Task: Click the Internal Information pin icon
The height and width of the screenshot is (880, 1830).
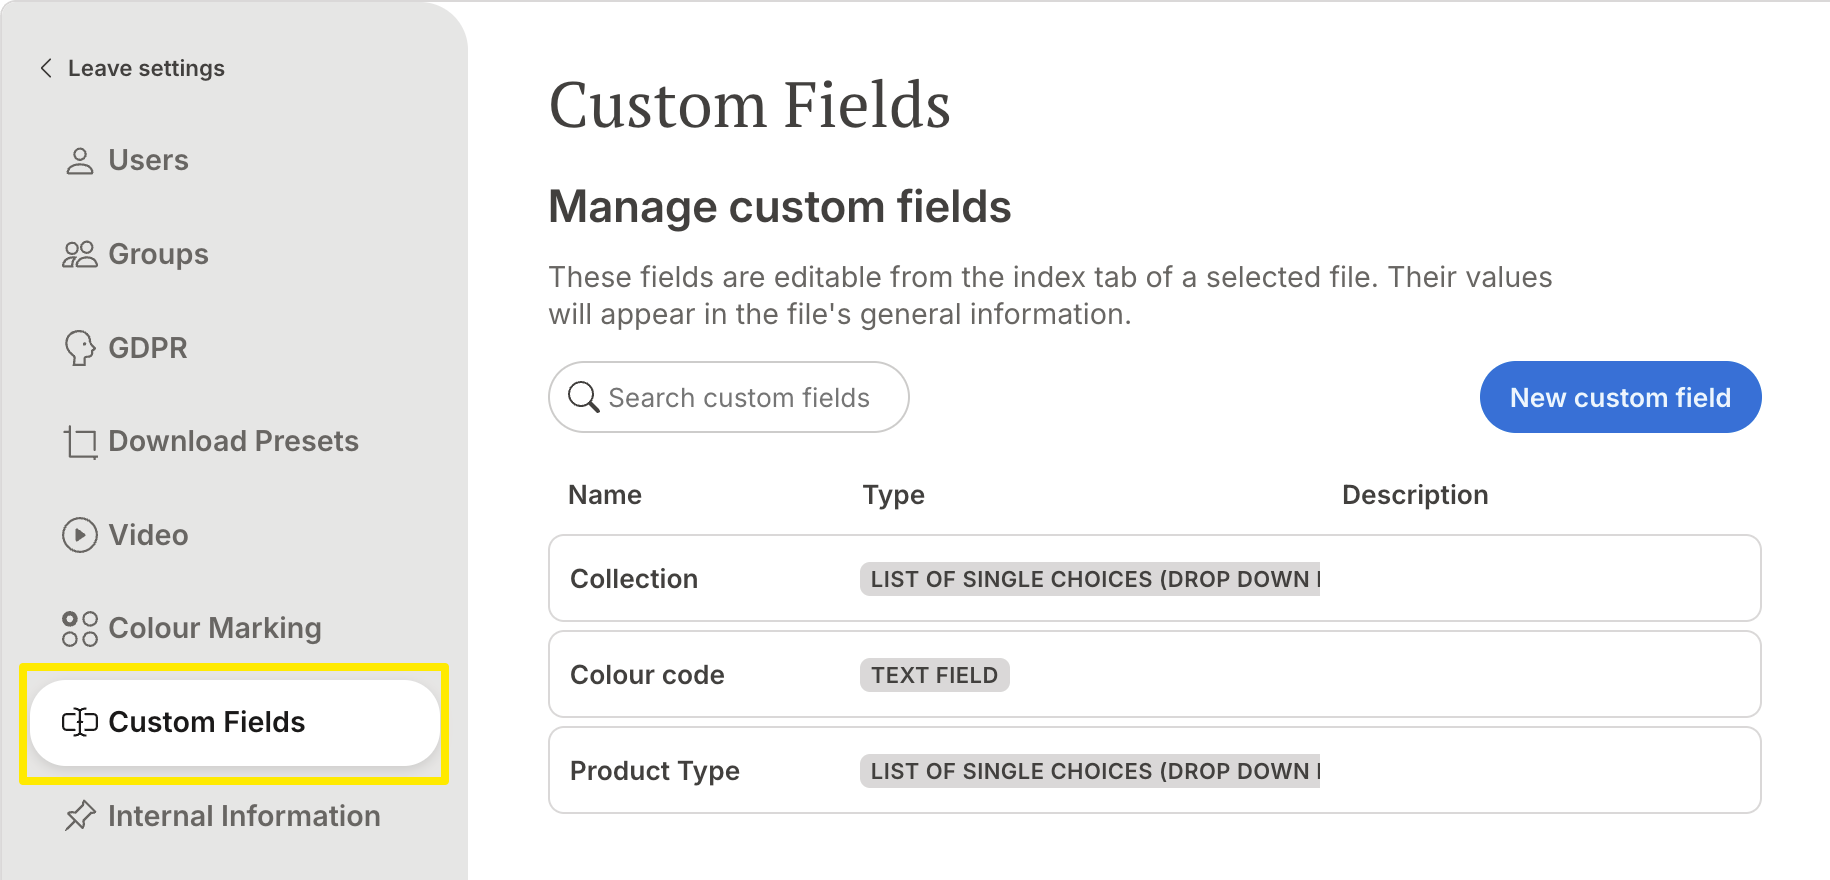Action: [x=80, y=816]
